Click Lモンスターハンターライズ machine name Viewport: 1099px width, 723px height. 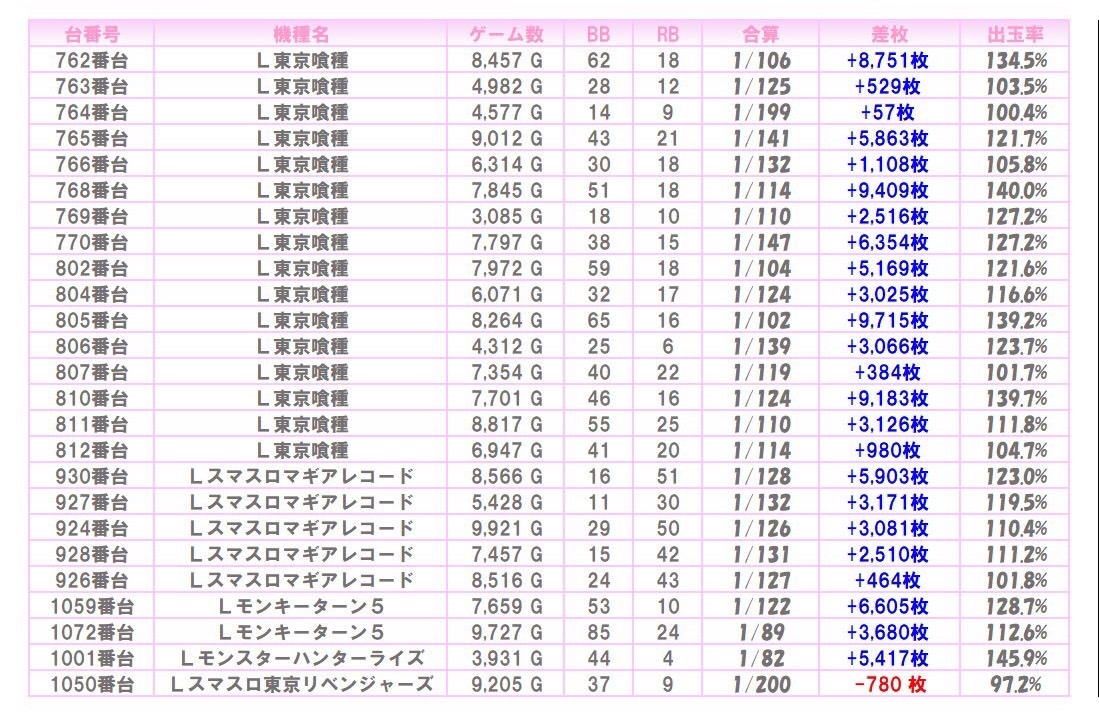302,659
